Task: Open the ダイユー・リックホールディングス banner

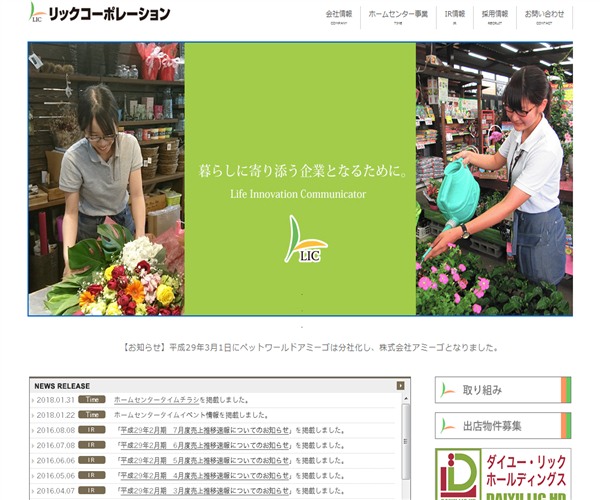Action: [503, 474]
